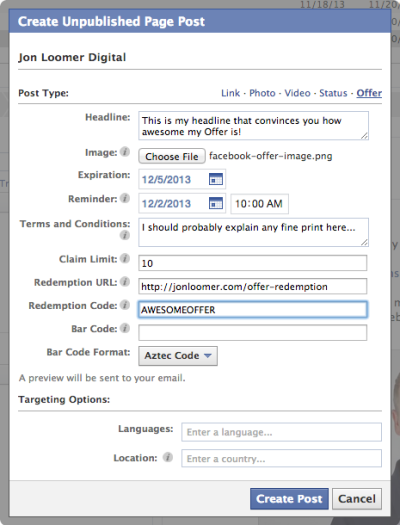
Task: Click the Redemption URL field
Action: (253, 287)
